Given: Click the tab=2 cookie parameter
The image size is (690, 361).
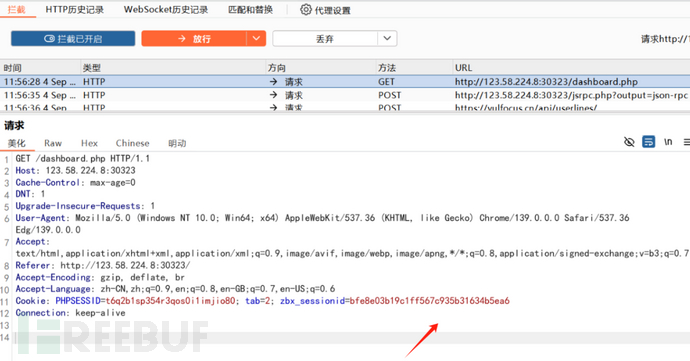Looking at the screenshot, I should point(259,301).
